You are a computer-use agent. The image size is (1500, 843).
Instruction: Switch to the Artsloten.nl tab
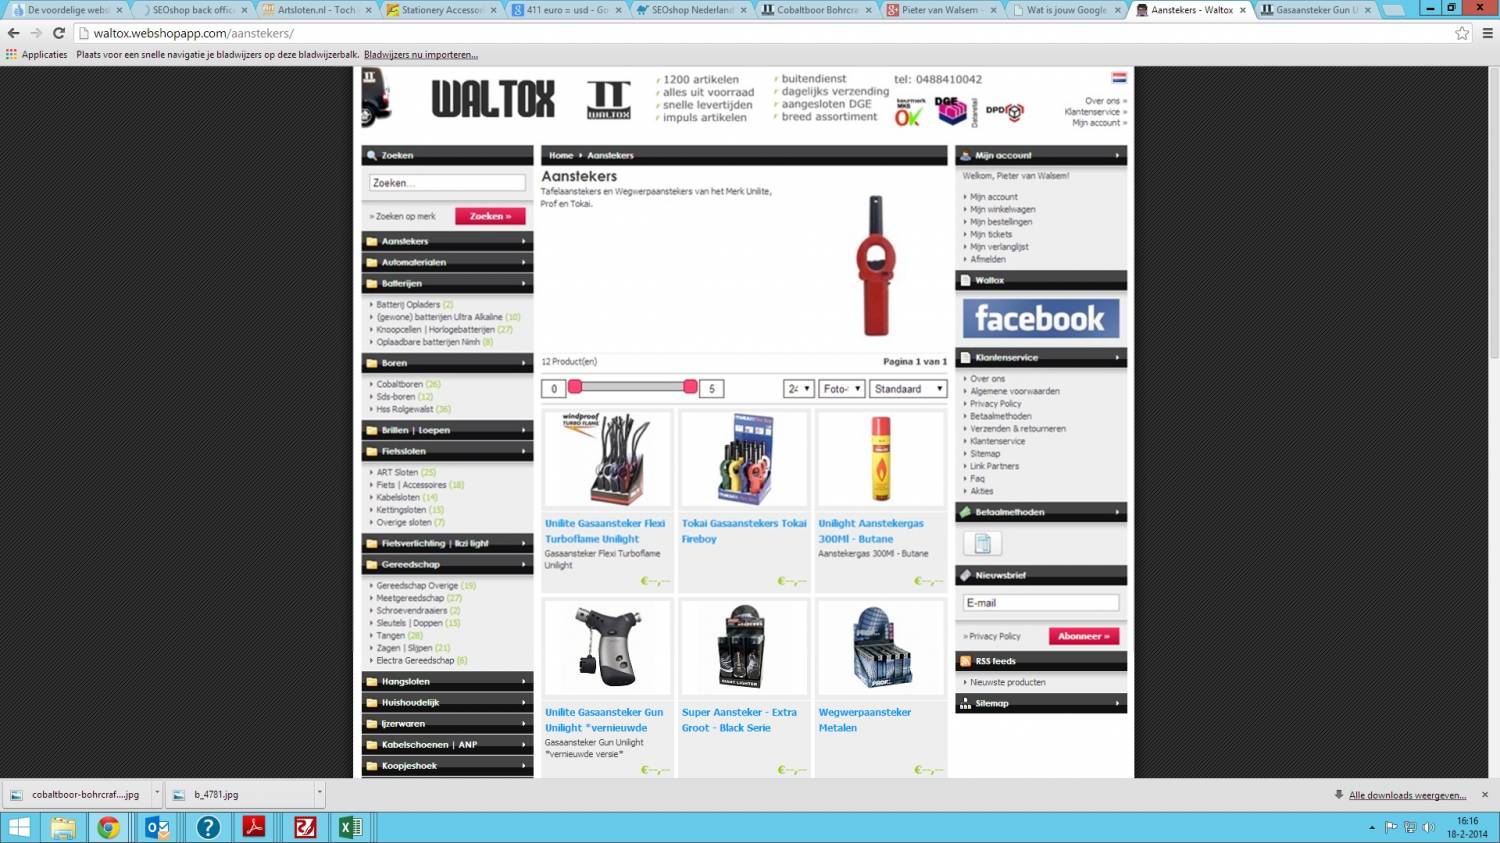[x=315, y=10]
